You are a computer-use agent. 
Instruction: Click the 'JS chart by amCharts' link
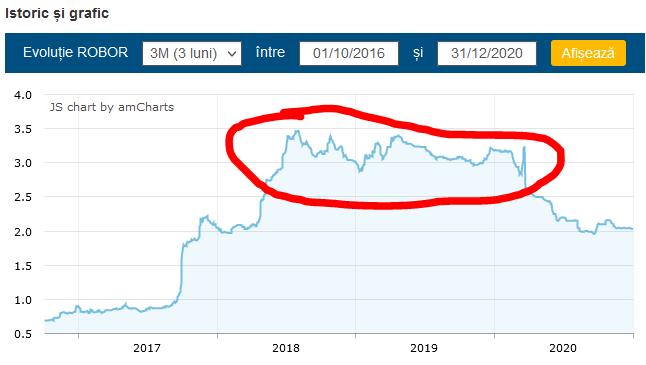tap(112, 107)
